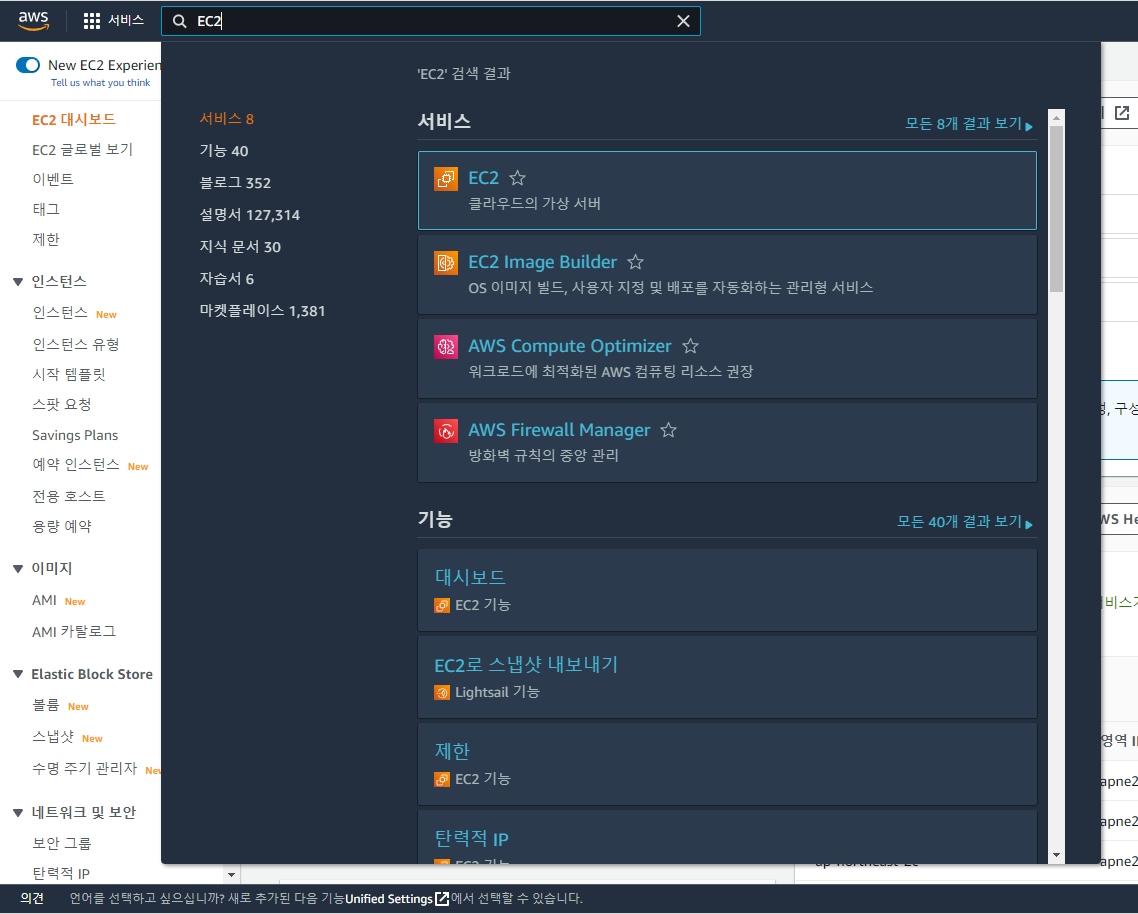Click the sidebar scroll down arrow
1138x914 pixels.
(232, 875)
